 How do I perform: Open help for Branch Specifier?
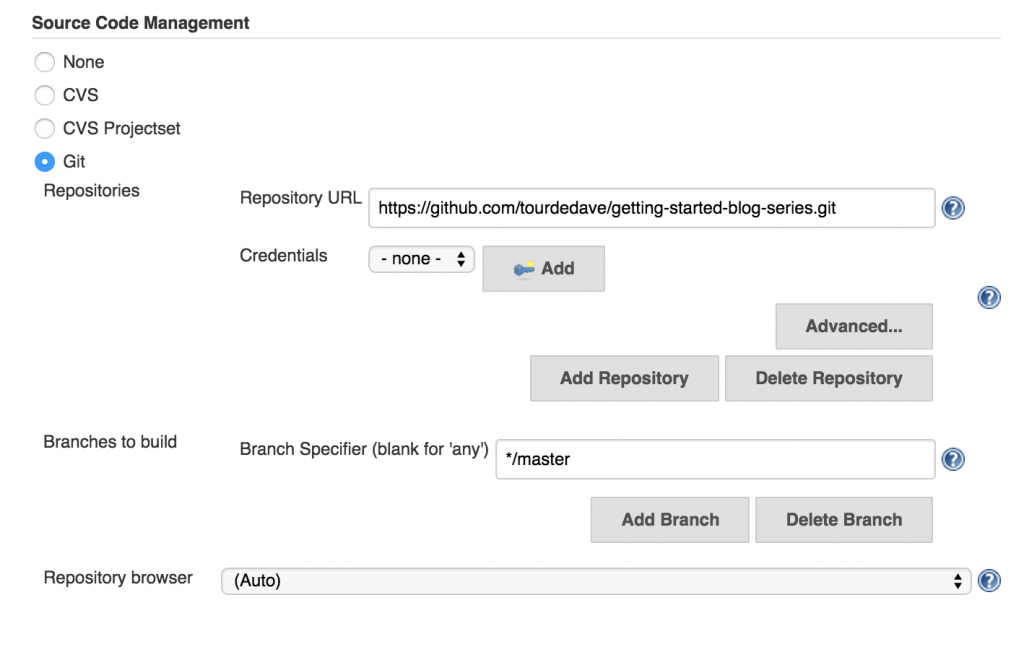951,459
